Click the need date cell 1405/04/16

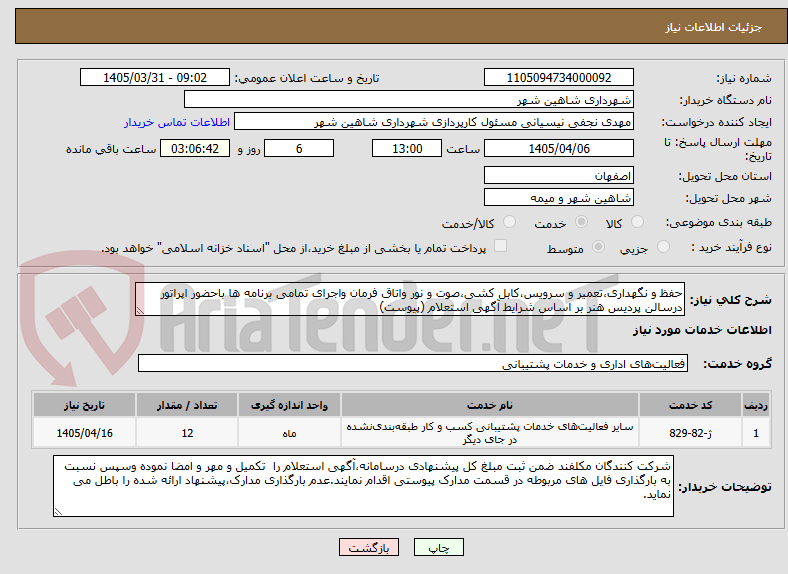click(x=84, y=432)
